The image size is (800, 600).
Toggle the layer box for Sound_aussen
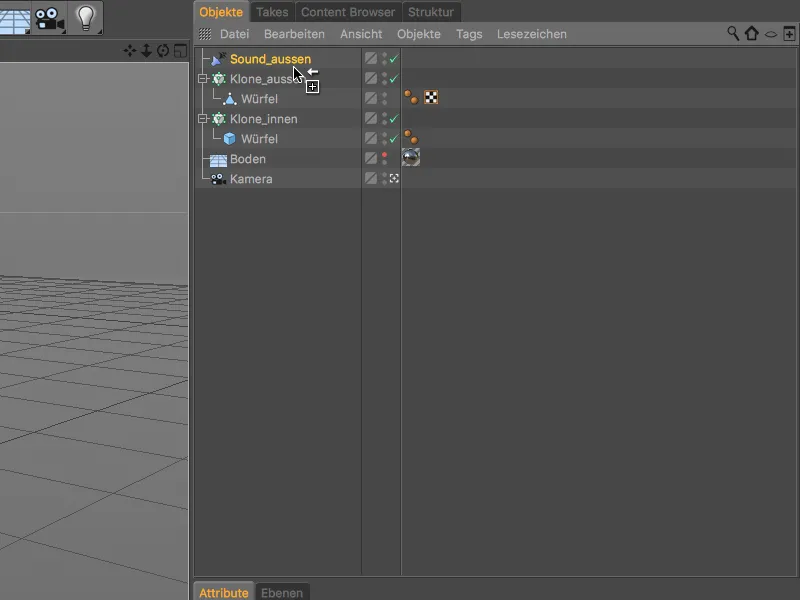pos(371,58)
